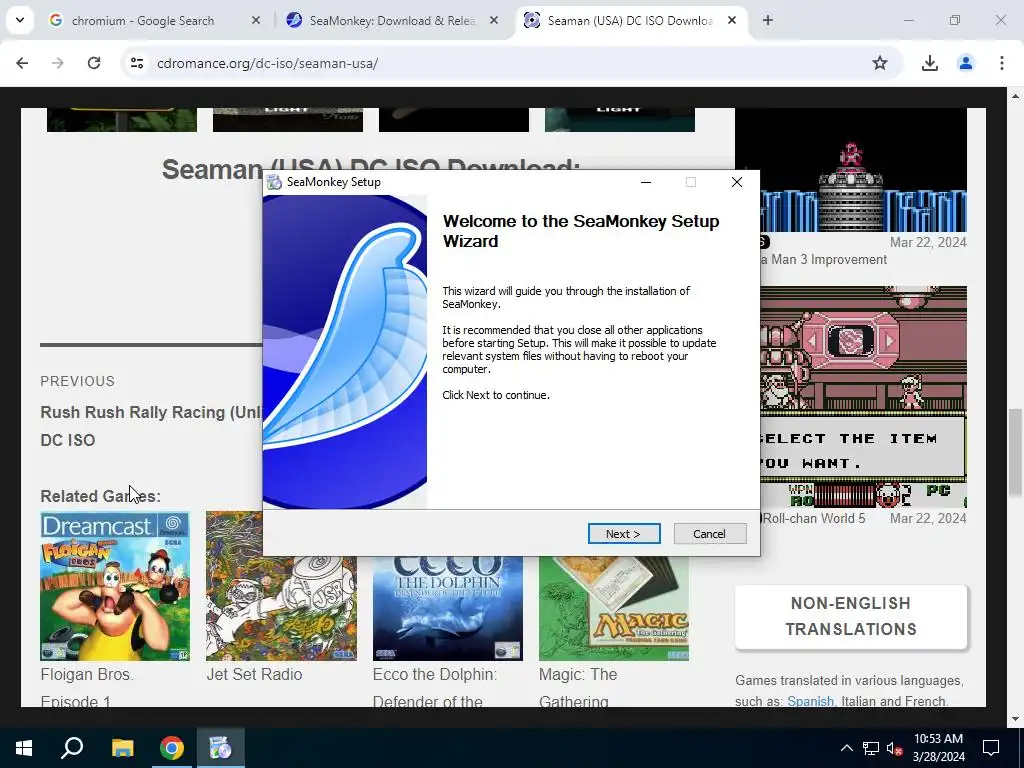Click Chrome icon in taskbar

(x=172, y=748)
